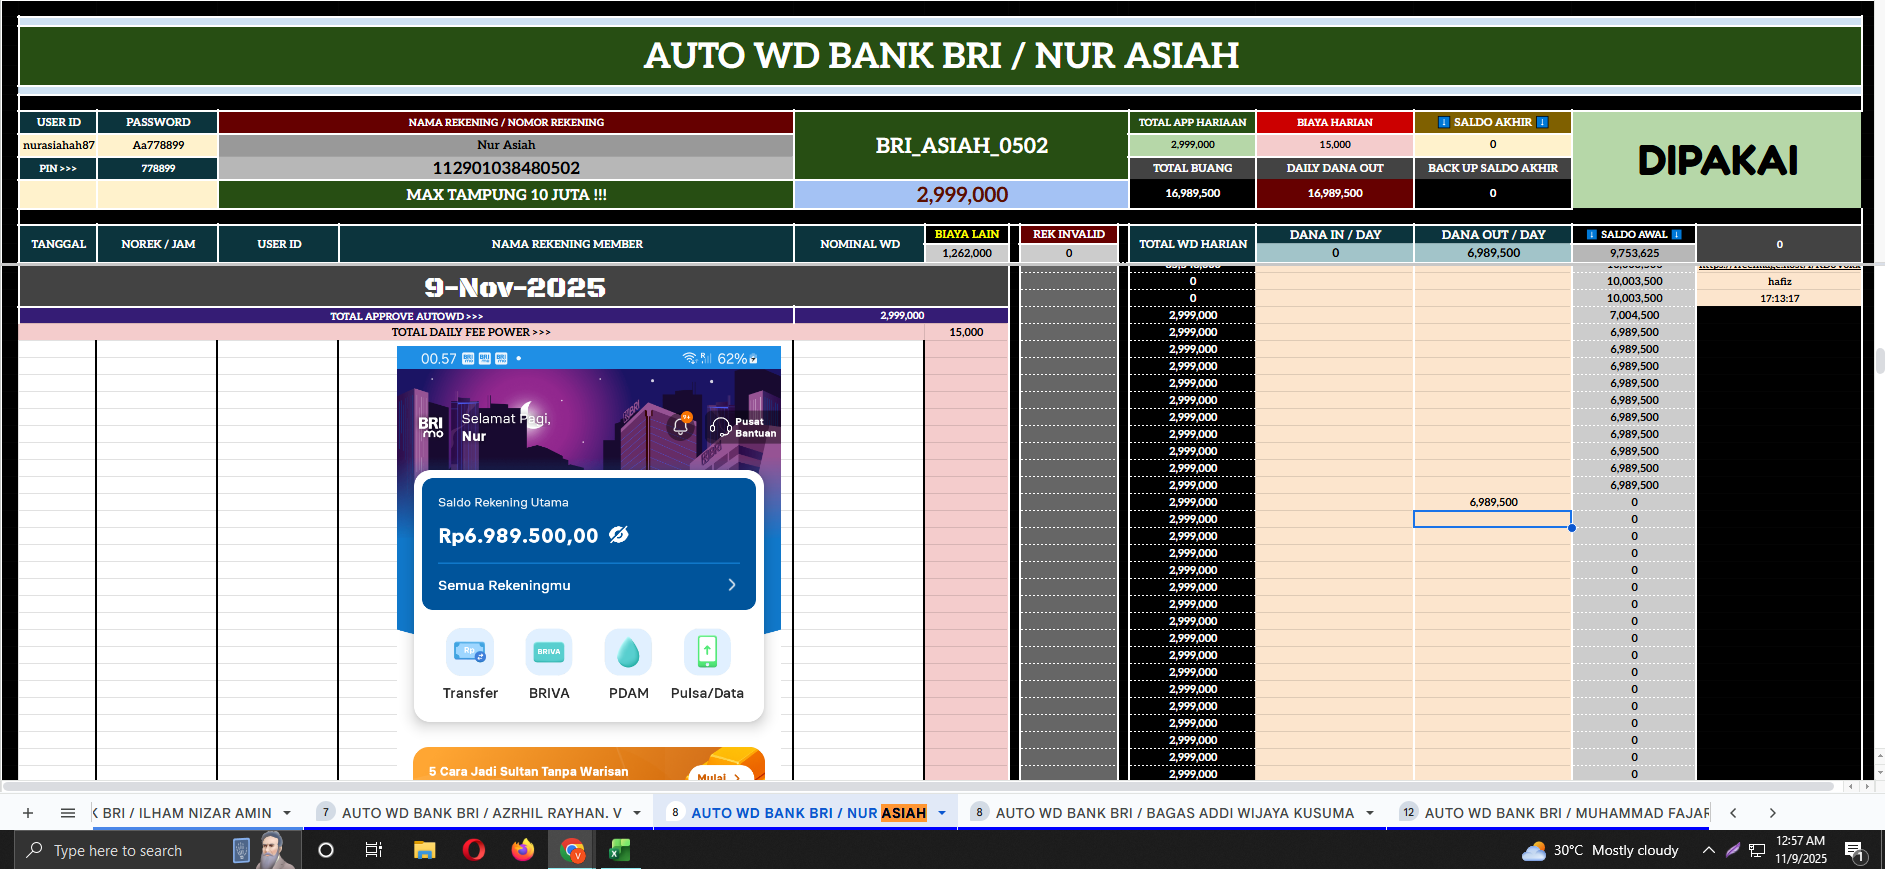Click the password cell Aa778899
Image resolution: width=1885 pixels, height=869 pixels.
click(158, 145)
